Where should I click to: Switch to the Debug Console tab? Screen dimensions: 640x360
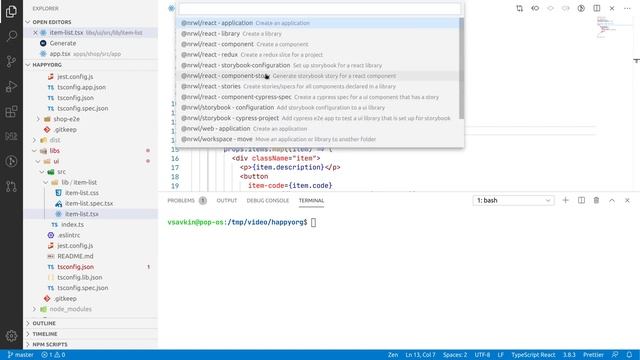click(x=268, y=200)
